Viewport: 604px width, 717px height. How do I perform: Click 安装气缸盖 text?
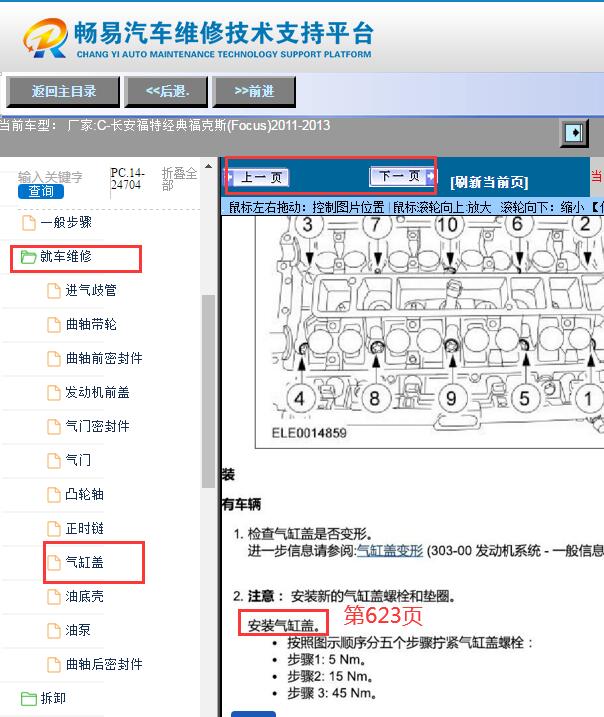[x=283, y=626]
